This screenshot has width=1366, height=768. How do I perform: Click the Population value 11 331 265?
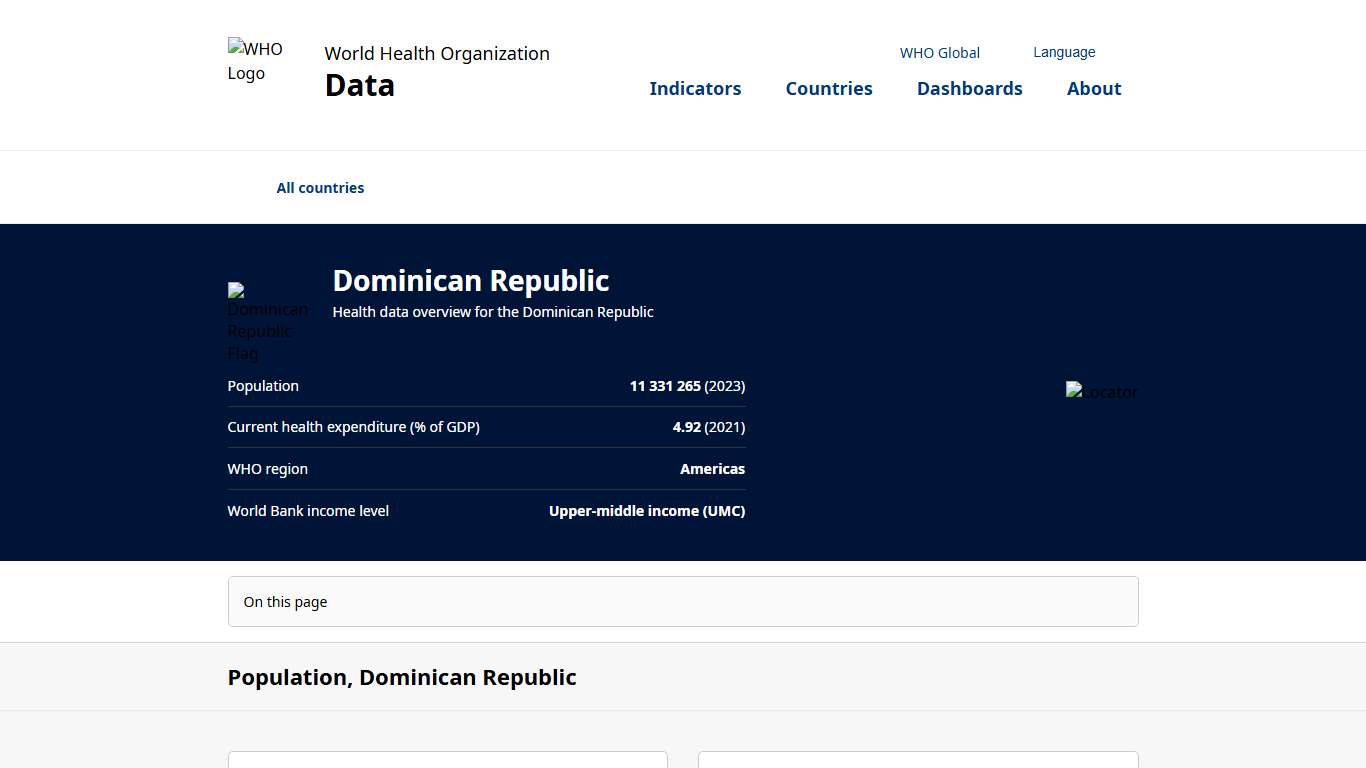[x=663, y=386]
